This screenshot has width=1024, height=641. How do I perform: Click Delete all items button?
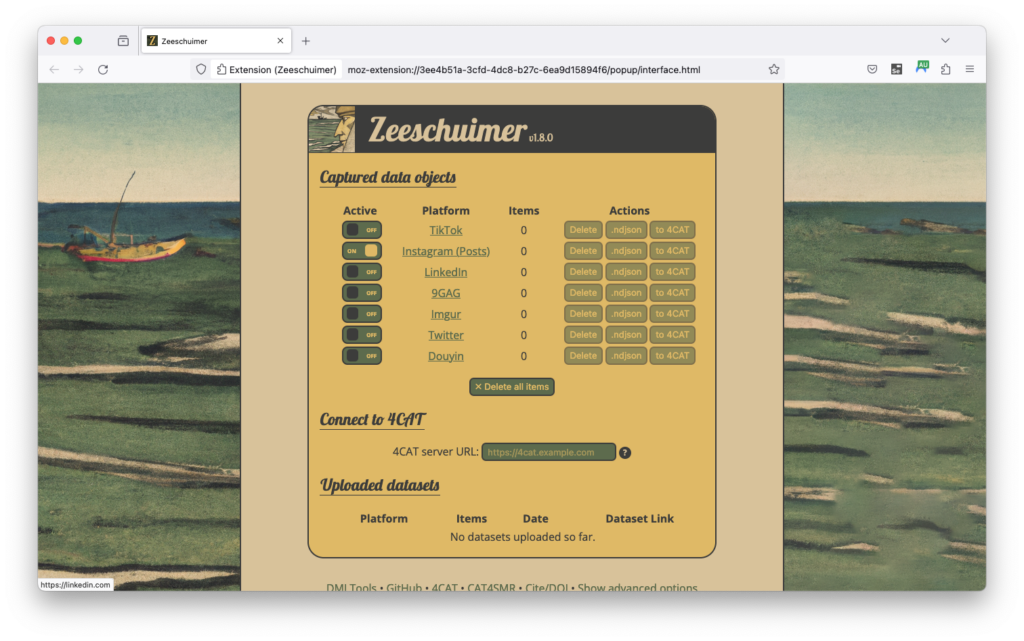tap(511, 386)
